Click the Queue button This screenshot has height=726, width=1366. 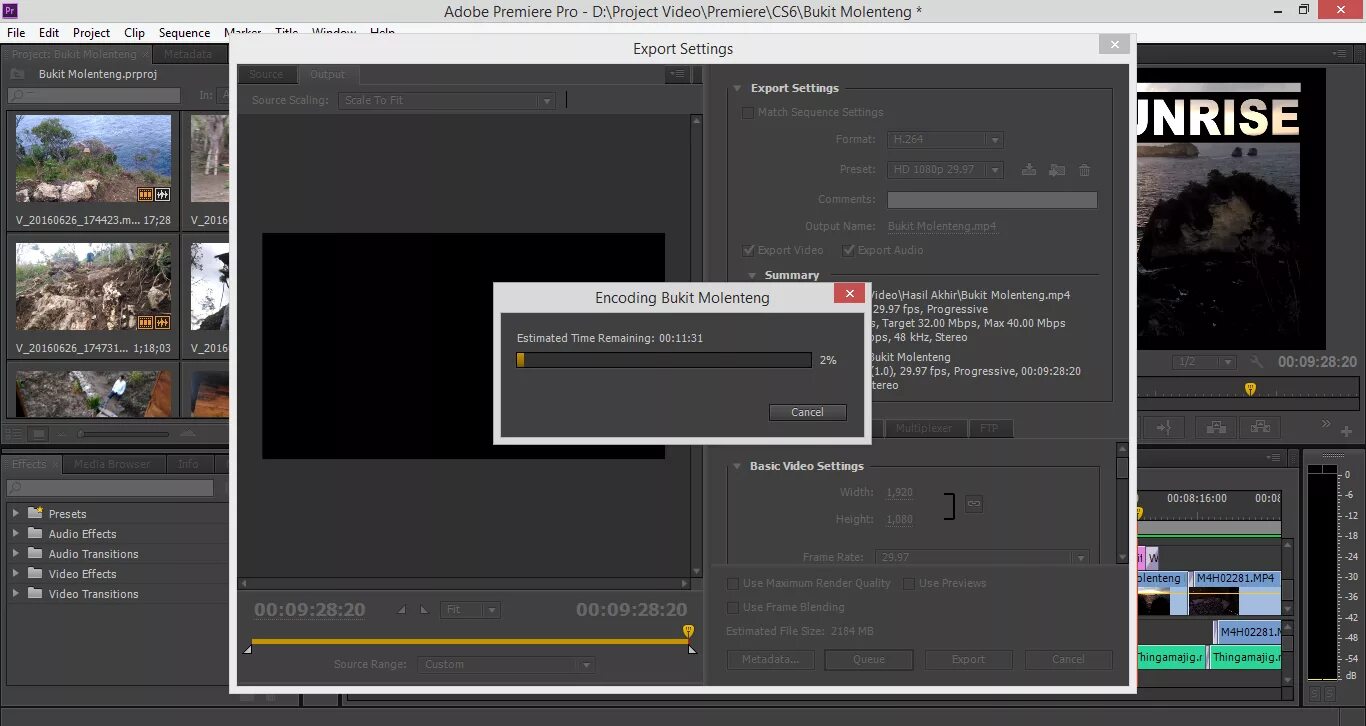coord(869,659)
